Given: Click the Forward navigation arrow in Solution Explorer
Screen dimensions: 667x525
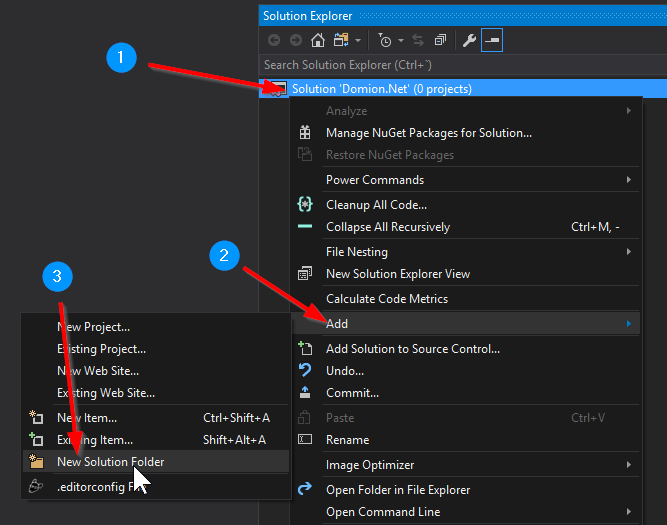Looking at the screenshot, I should pos(296,40).
